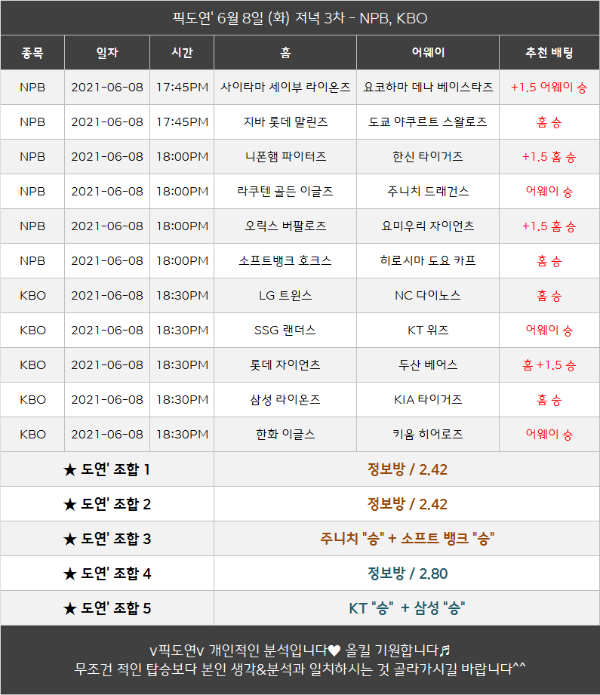Click the '종목' column header

[x=32, y=53]
